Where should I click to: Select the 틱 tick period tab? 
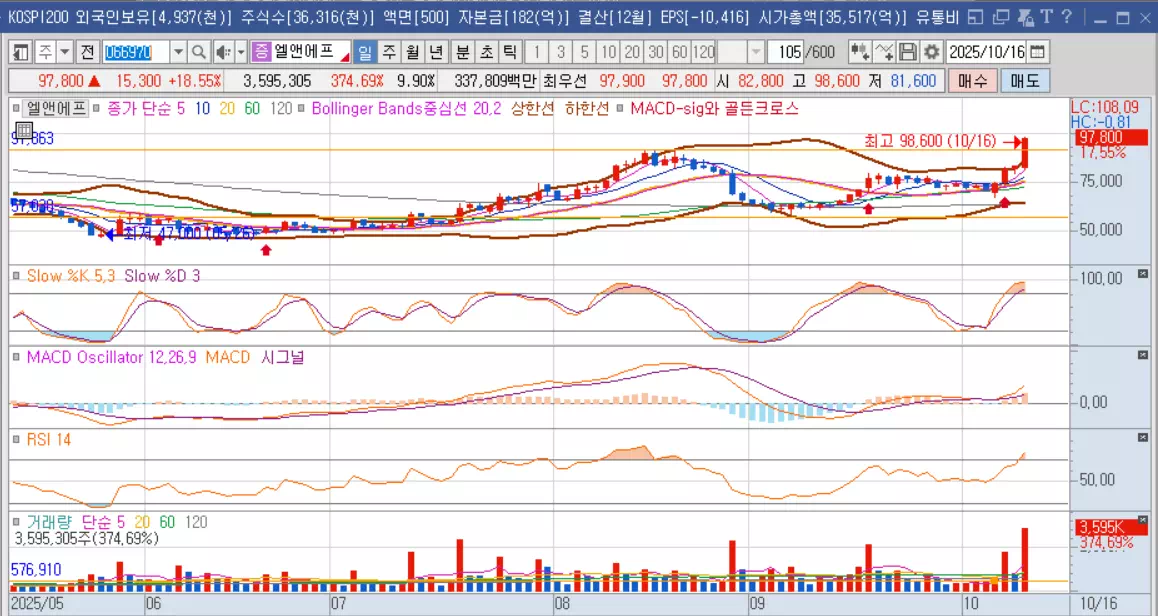(510, 52)
